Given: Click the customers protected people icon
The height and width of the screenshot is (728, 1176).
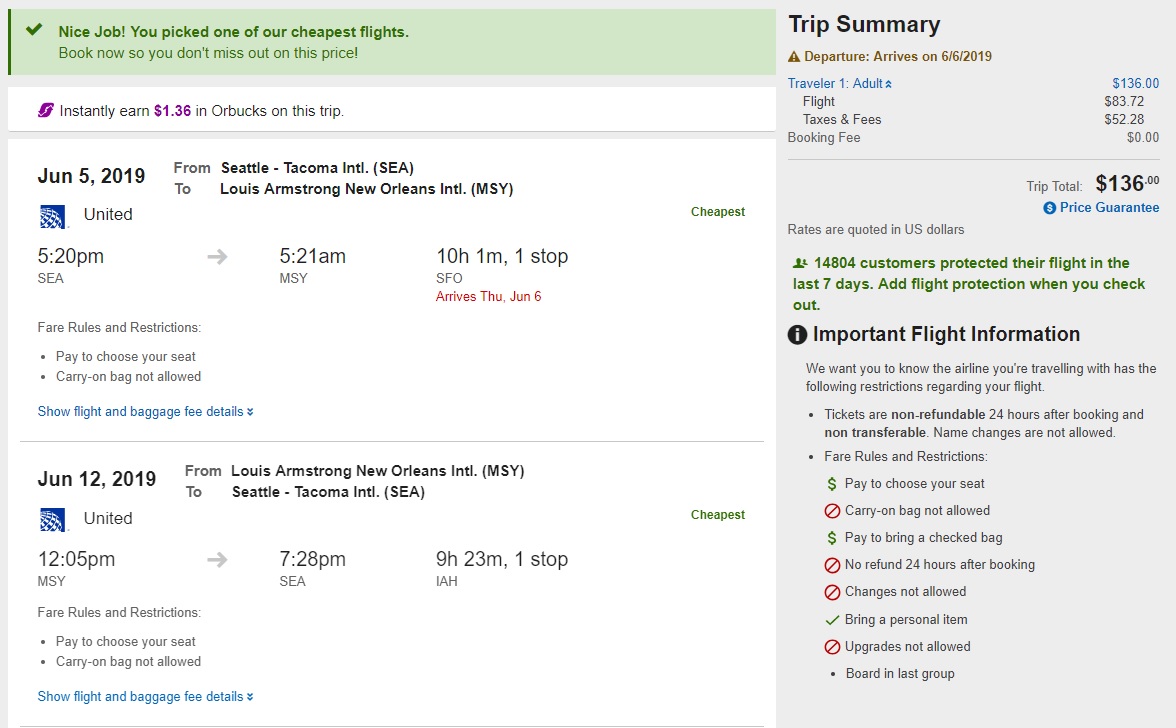Looking at the screenshot, I should pyautogui.click(x=800, y=263).
